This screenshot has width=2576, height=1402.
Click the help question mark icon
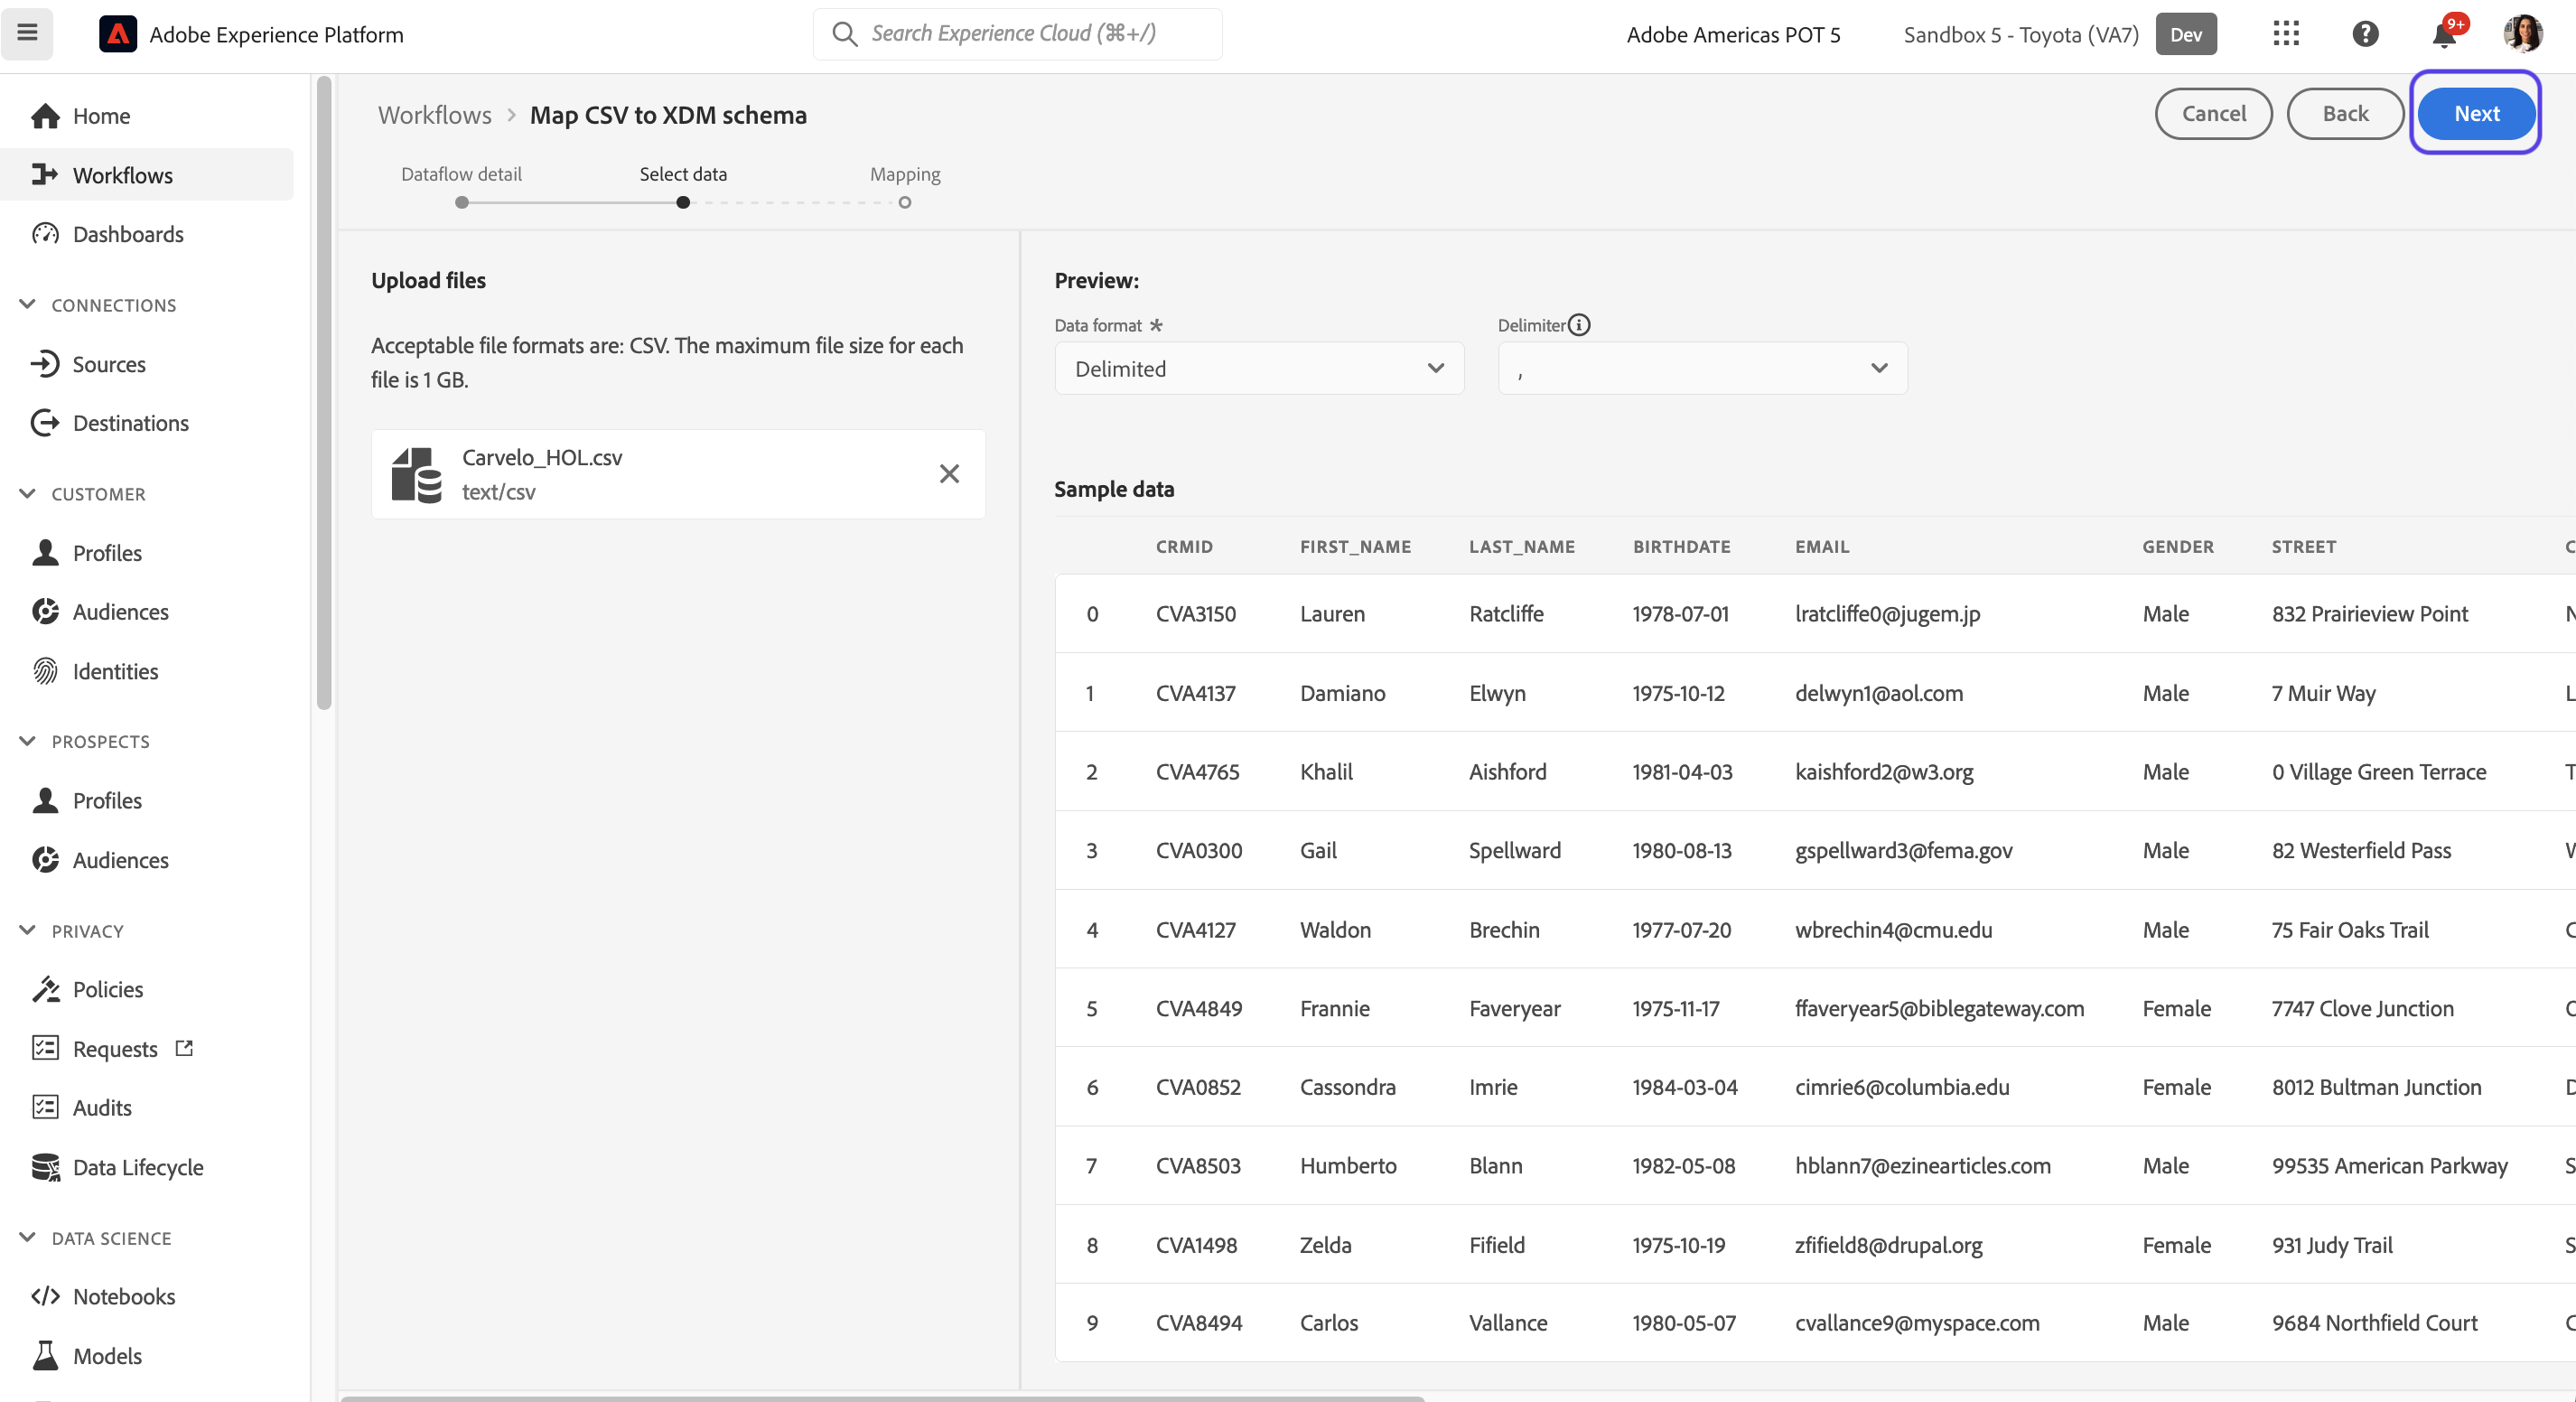[x=2365, y=34]
